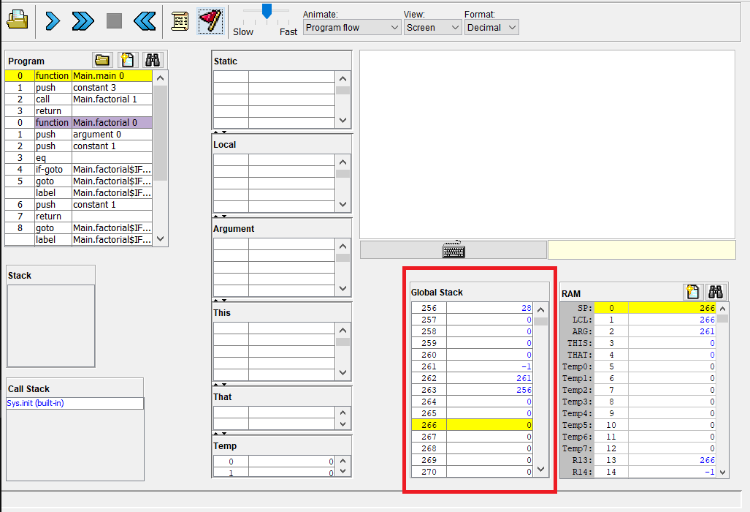
Task: Search RAM using the binoculars icon
Action: coord(716,292)
